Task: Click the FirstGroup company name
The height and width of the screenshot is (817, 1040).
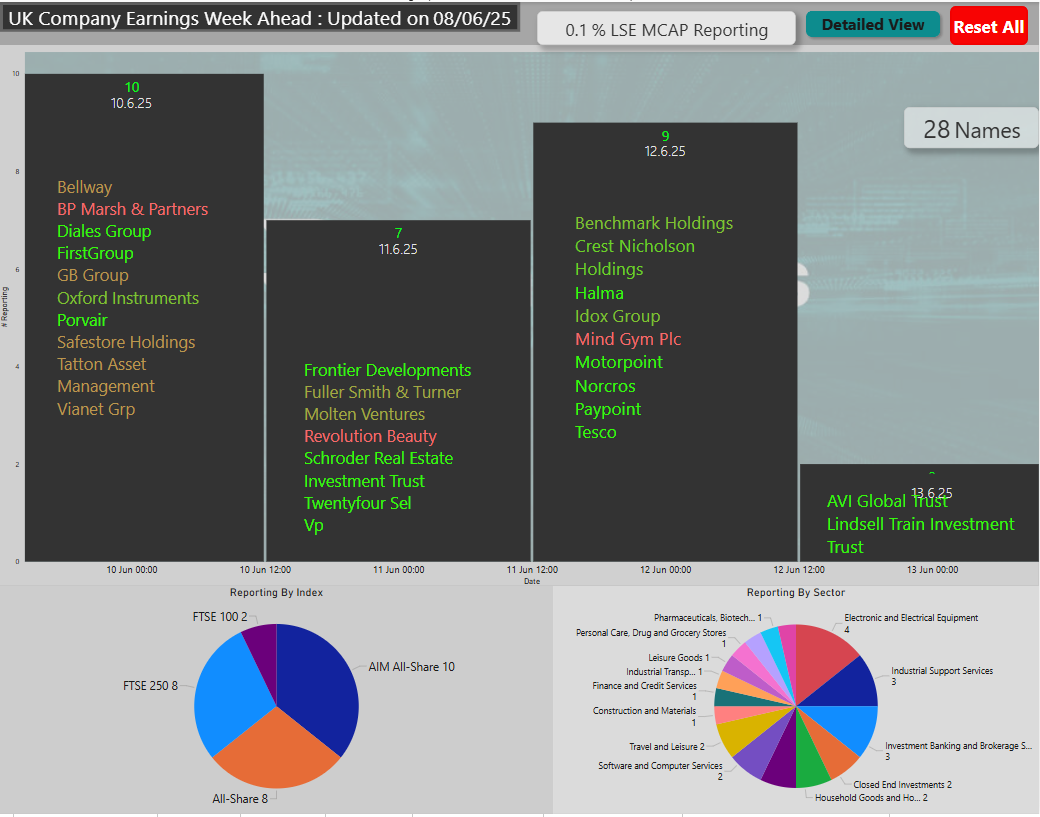Action: pos(95,253)
